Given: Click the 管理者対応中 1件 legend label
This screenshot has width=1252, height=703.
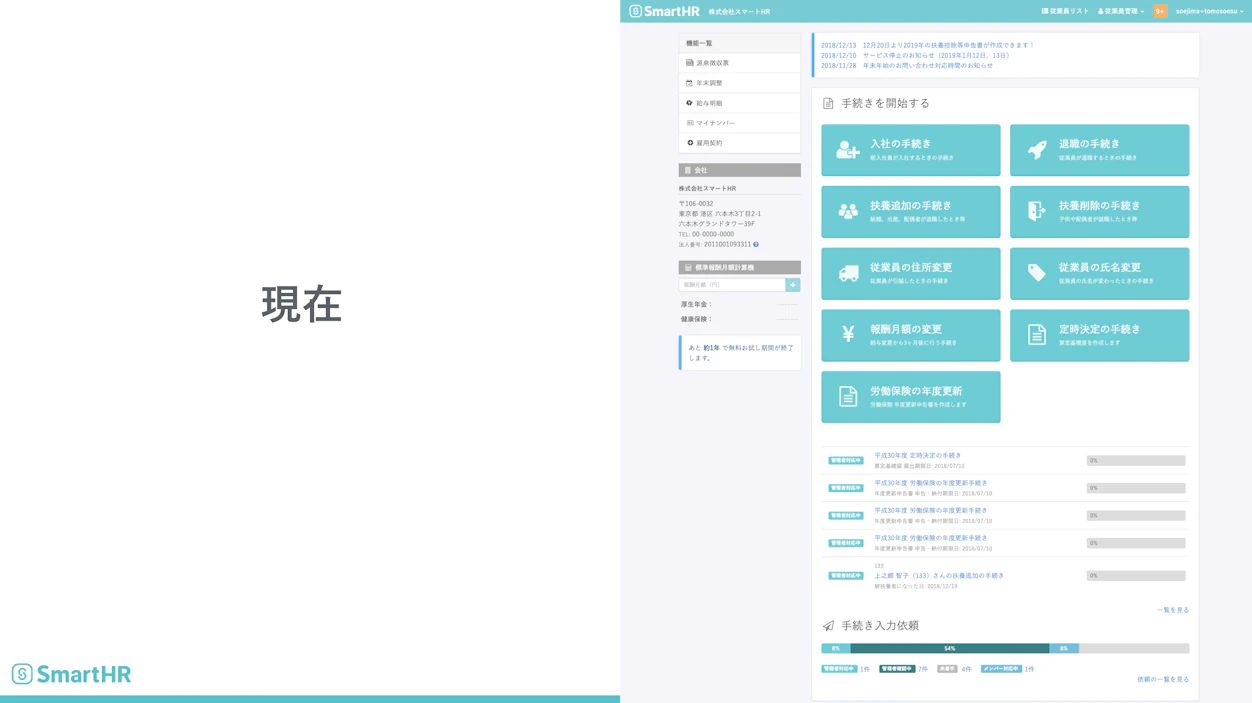Looking at the screenshot, I should coord(846,669).
